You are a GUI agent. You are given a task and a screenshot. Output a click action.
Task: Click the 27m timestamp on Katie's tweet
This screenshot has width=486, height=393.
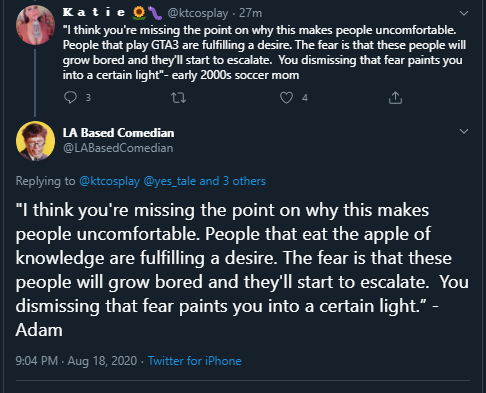pos(250,13)
